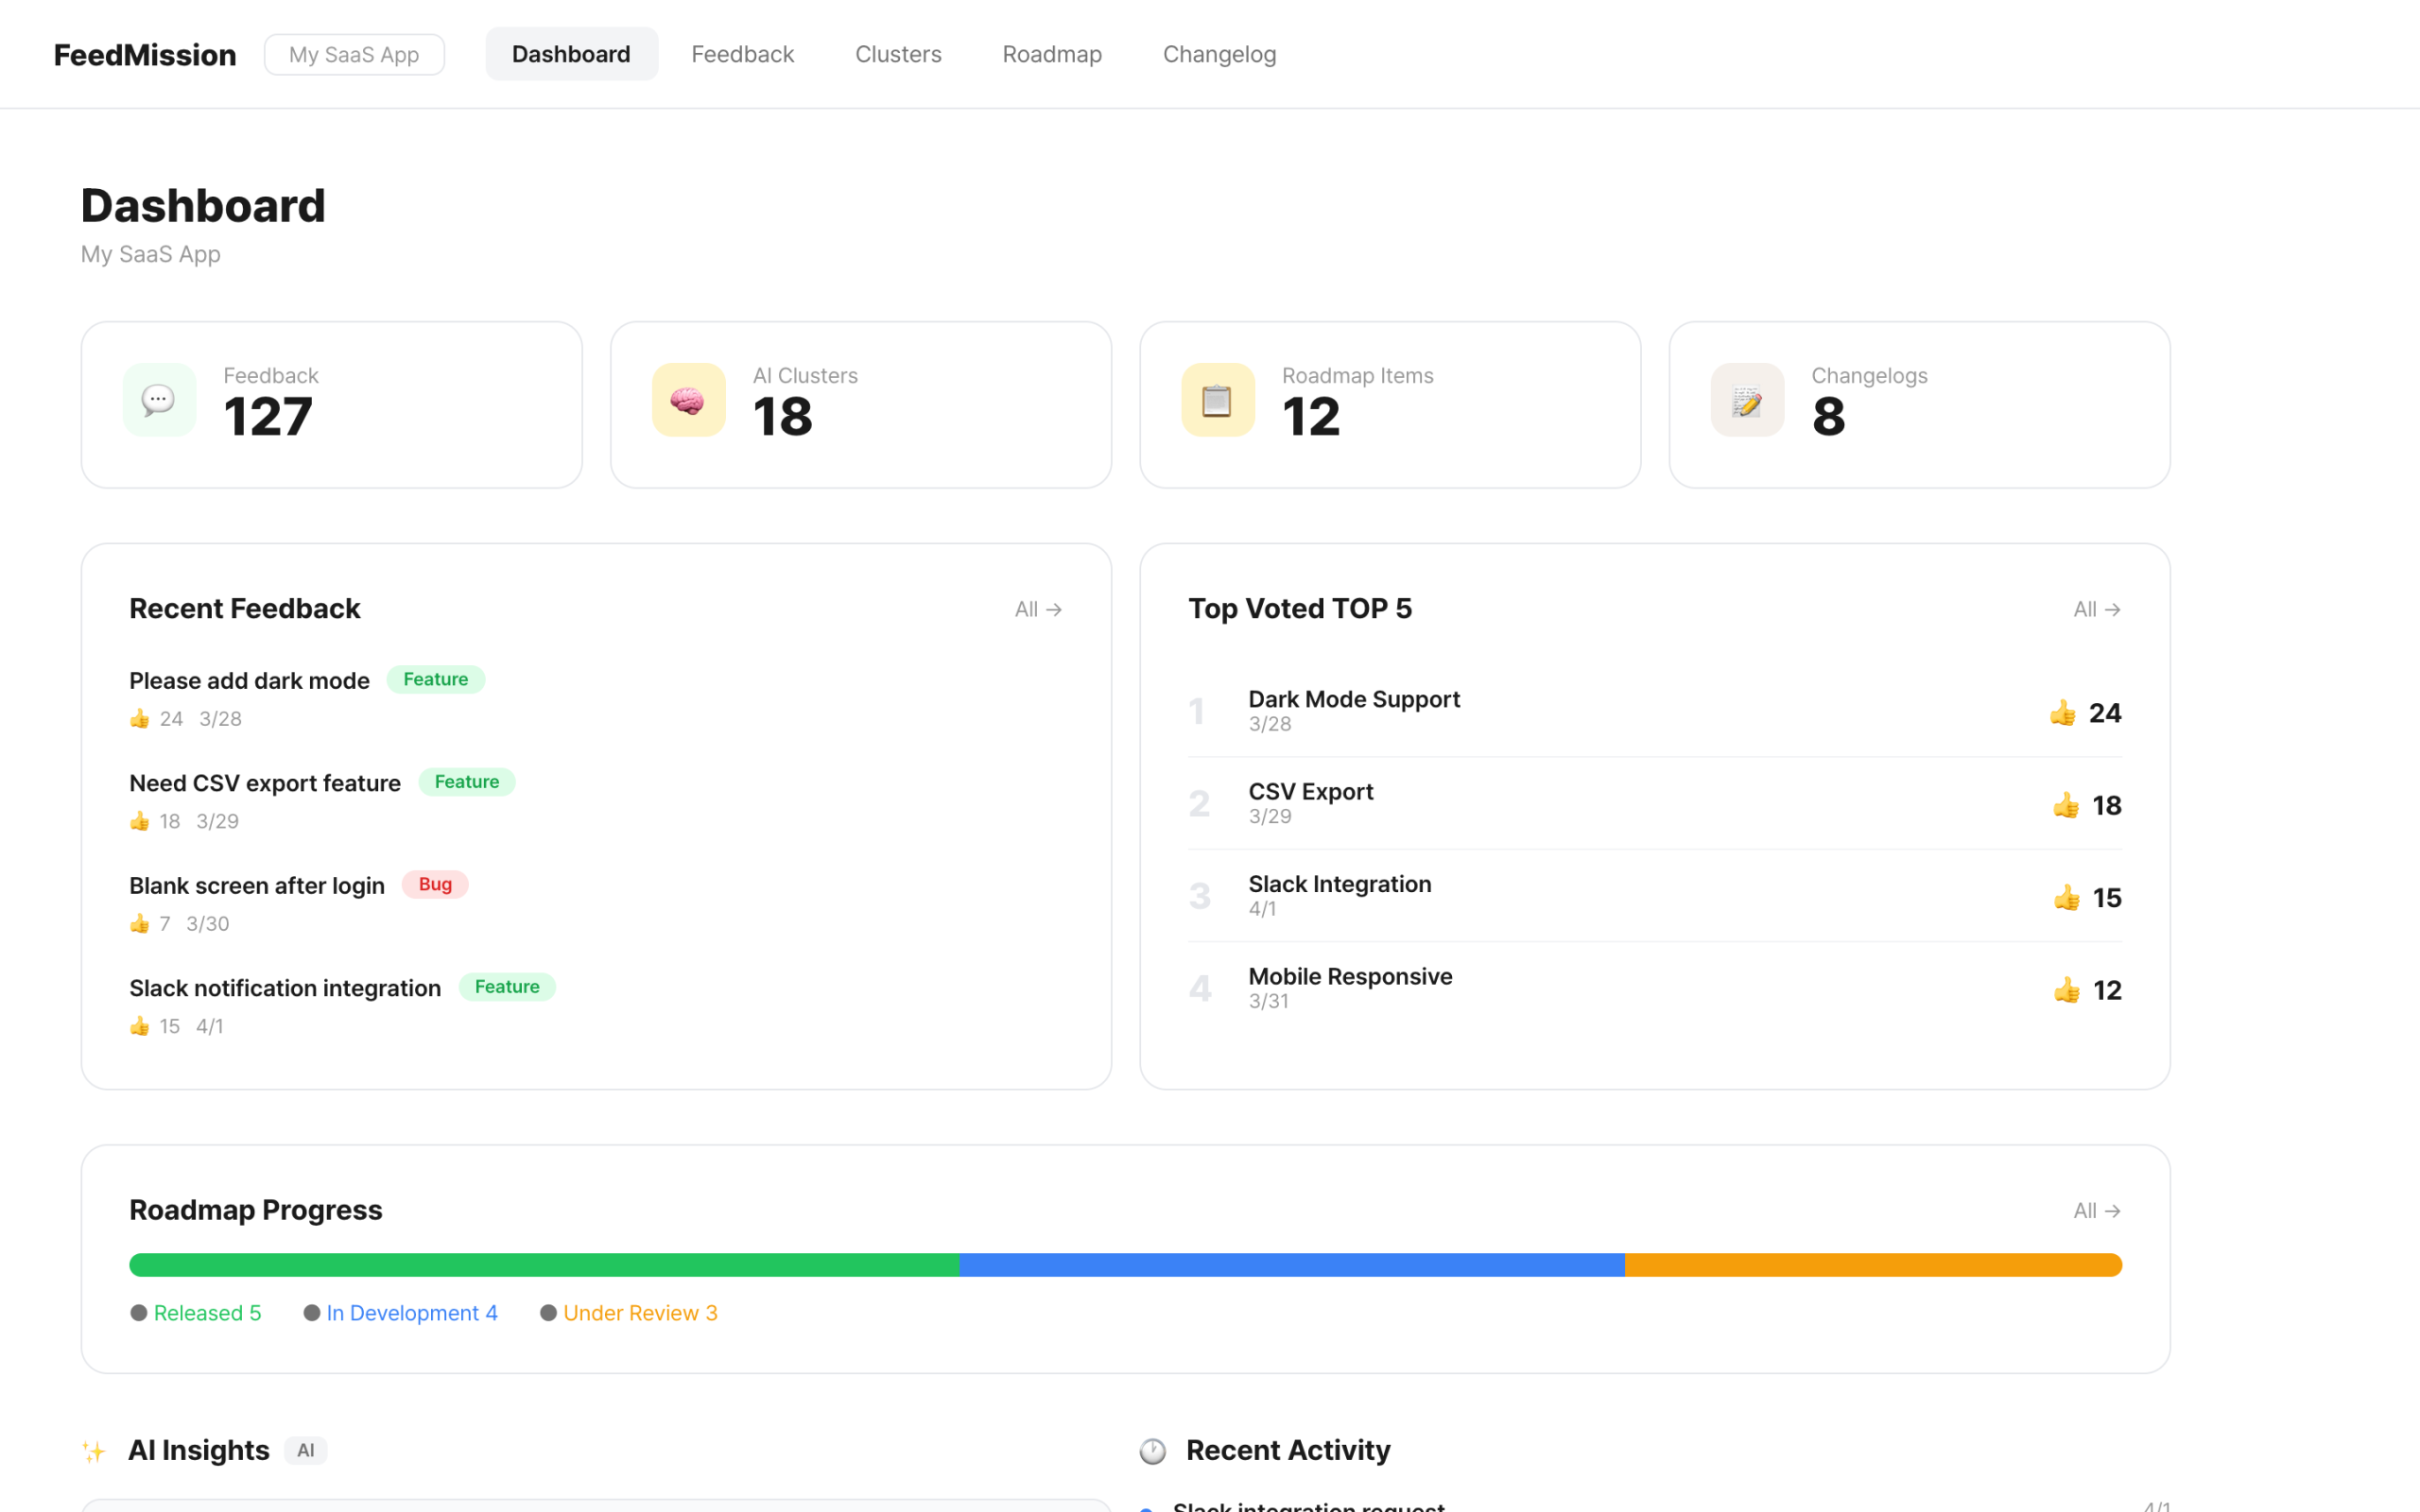Open the Changelog tab

click(x=1219, y=54)
